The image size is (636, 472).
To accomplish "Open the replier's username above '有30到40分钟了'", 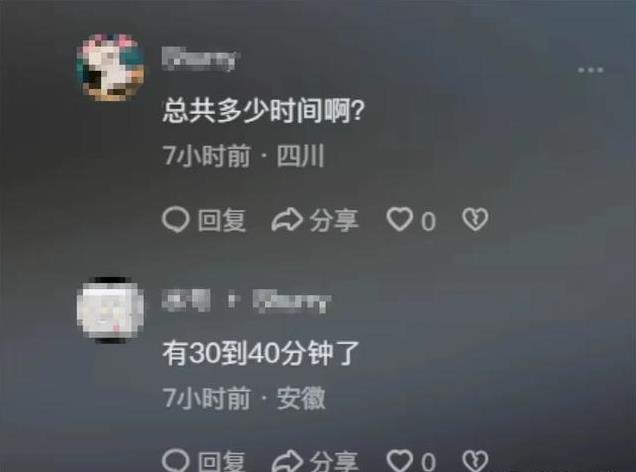I will pos(186,300).
